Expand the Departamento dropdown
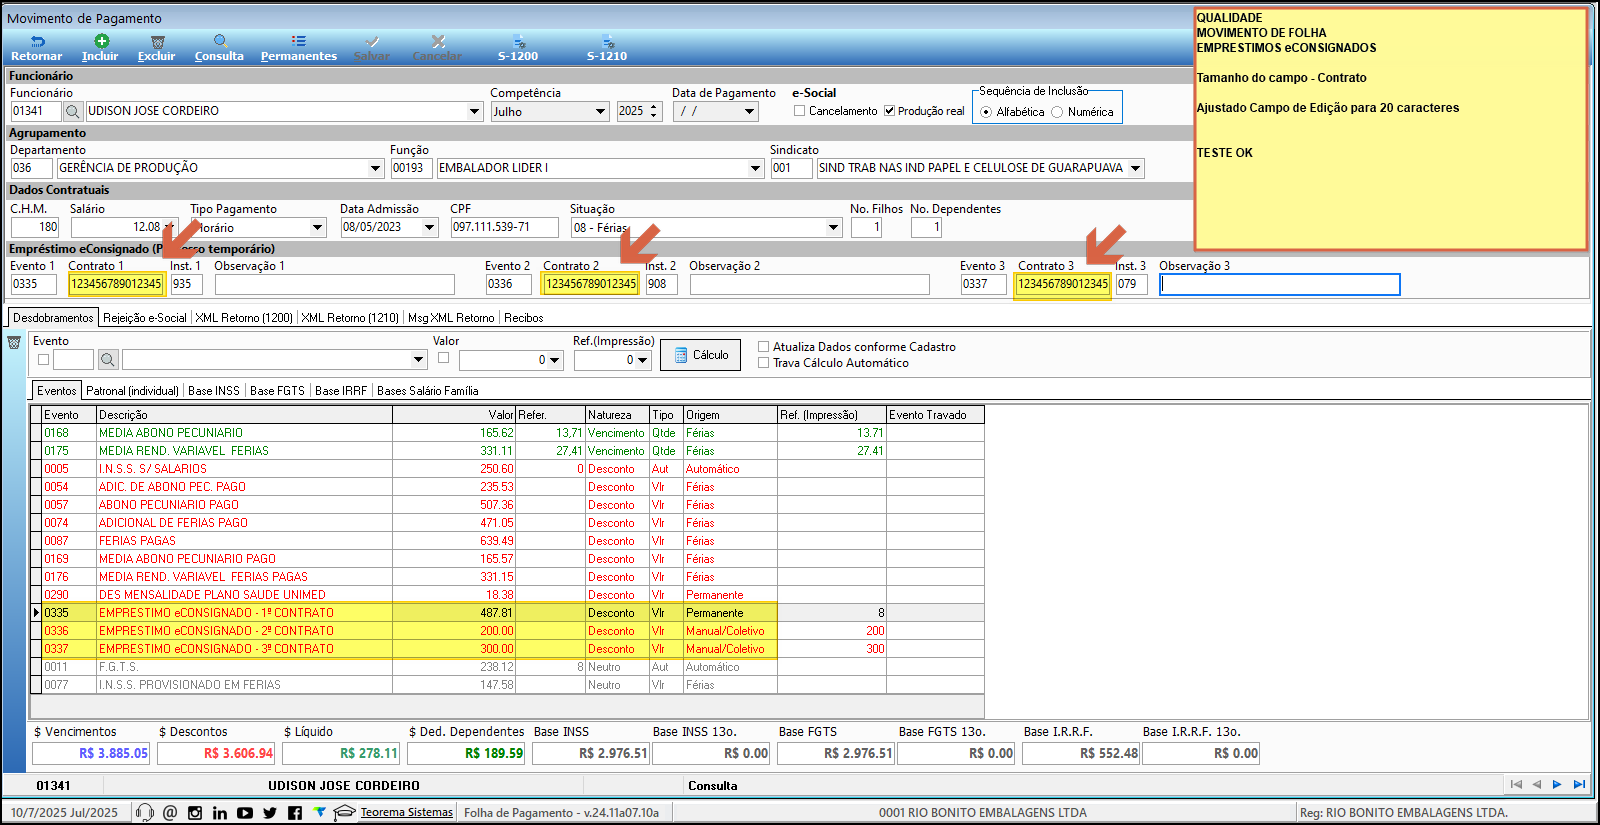 375,168
